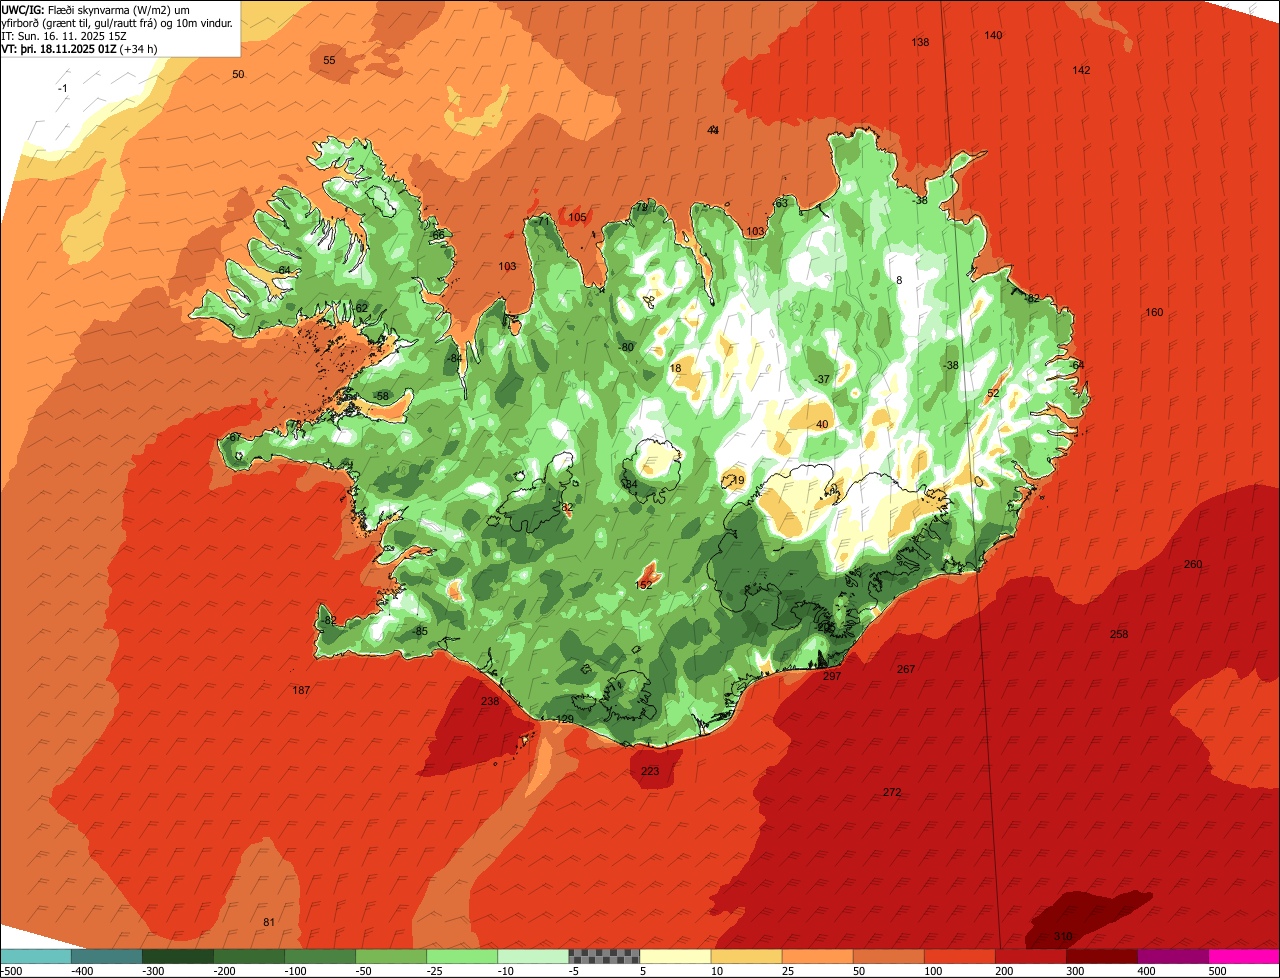Click the '-85' value in southwest Iceland

pos(420,631)
